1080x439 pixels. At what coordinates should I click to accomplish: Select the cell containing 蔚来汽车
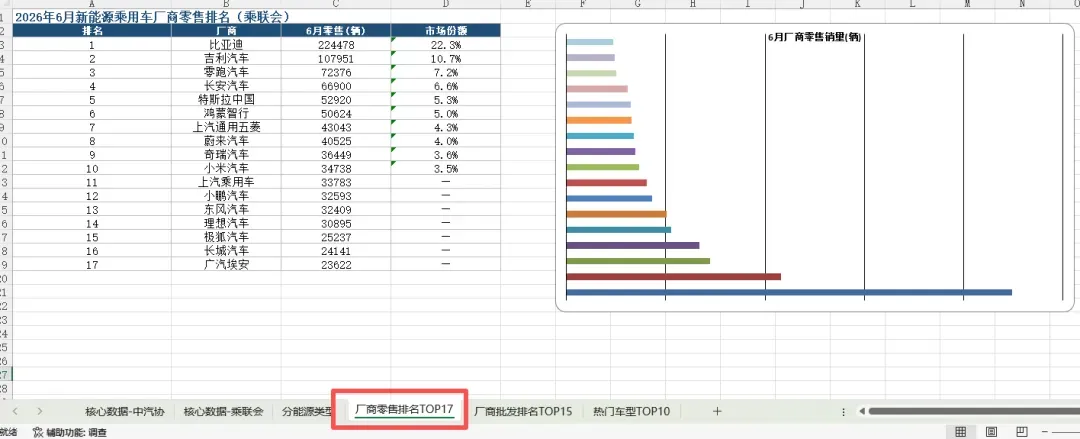pos(226,141)
